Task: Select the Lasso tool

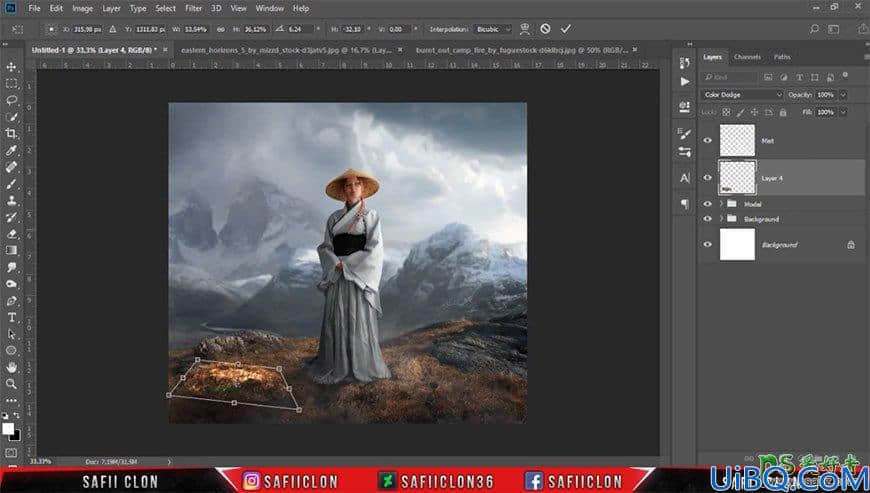Action: click(x=11, y=100)
